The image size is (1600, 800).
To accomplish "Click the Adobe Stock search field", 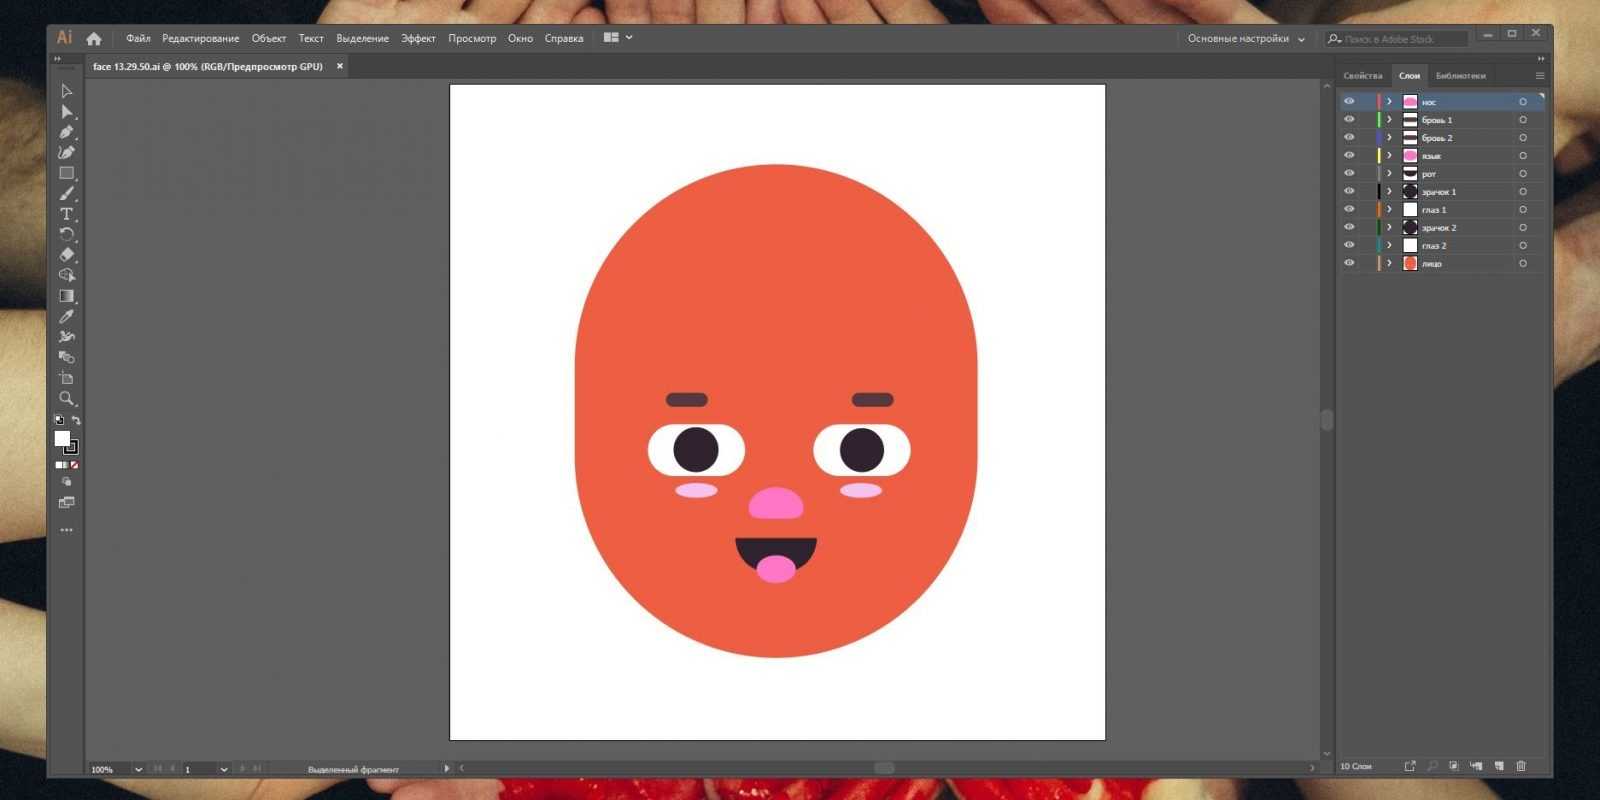I will click(x=1400, y=39).
